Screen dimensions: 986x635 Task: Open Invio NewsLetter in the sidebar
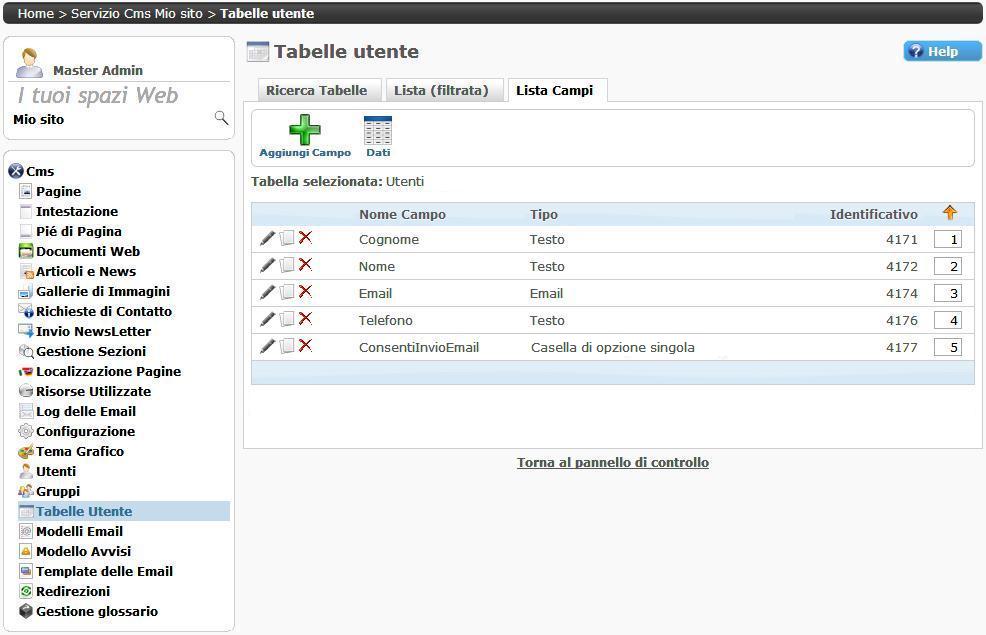93,331
